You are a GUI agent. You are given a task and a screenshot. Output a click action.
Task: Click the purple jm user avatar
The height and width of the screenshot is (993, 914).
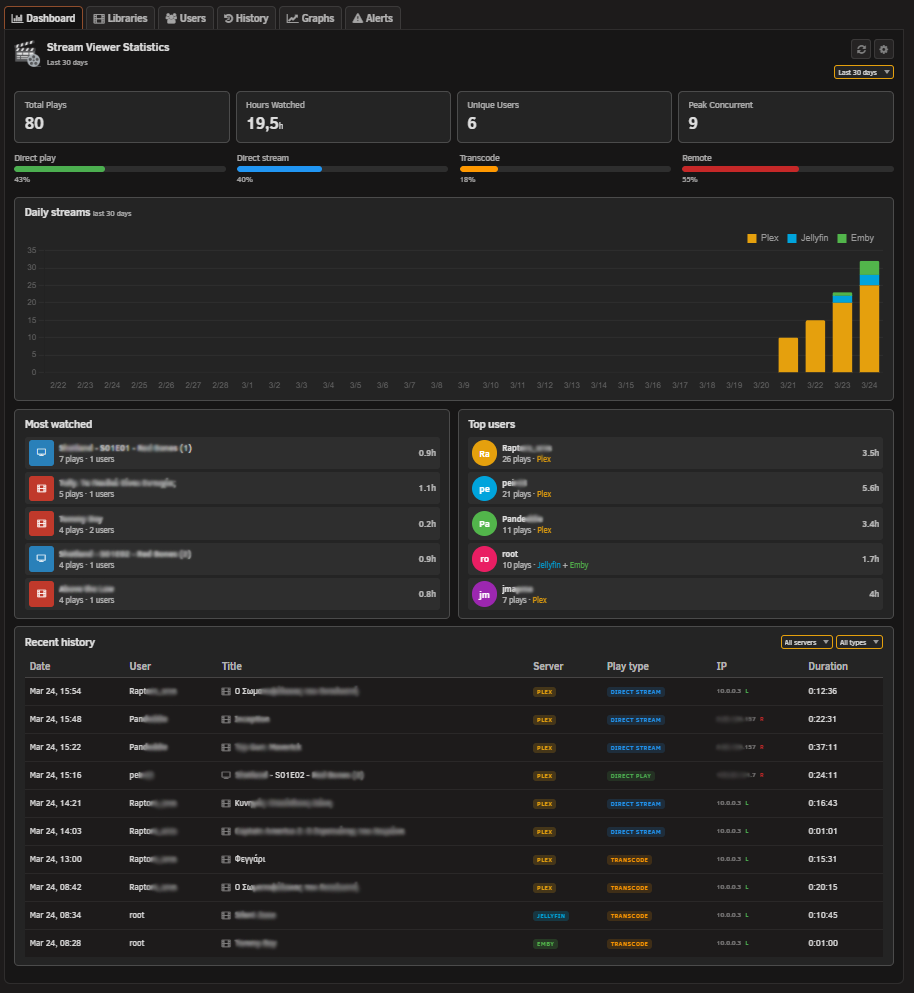coord(485,594)
